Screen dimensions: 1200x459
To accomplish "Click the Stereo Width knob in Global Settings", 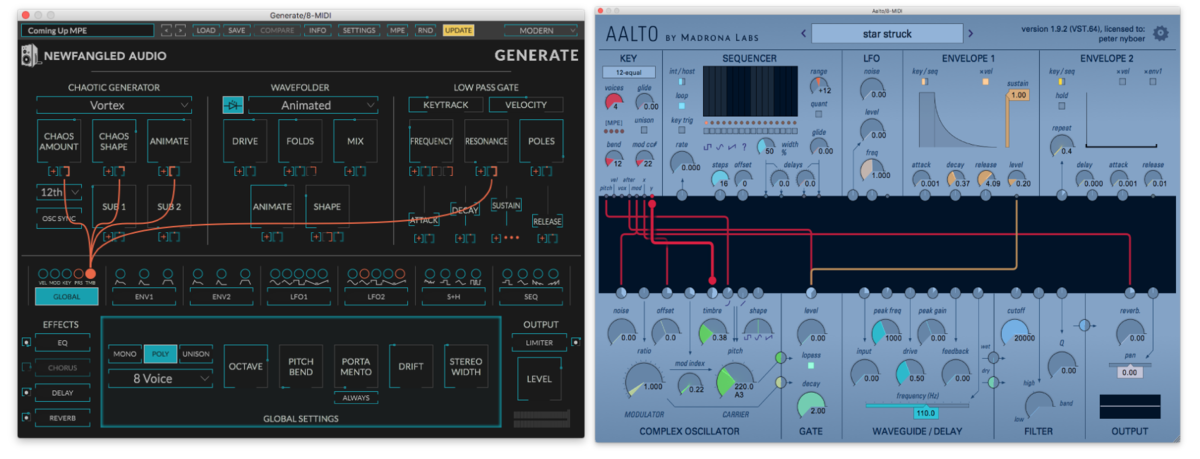I will point(465,367).
